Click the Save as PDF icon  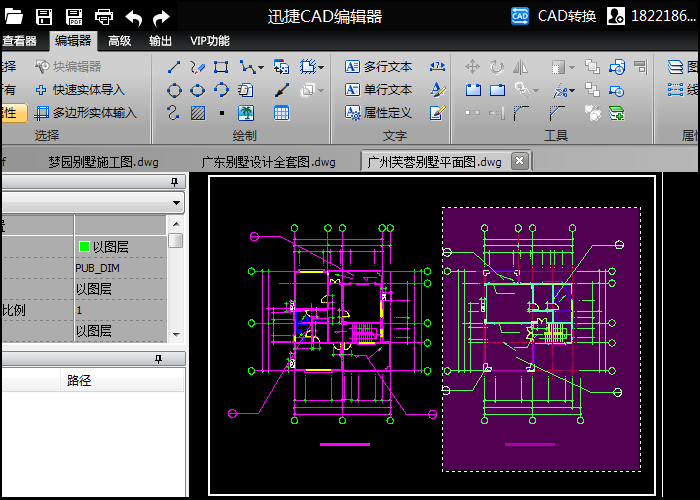tap(74, 17)
